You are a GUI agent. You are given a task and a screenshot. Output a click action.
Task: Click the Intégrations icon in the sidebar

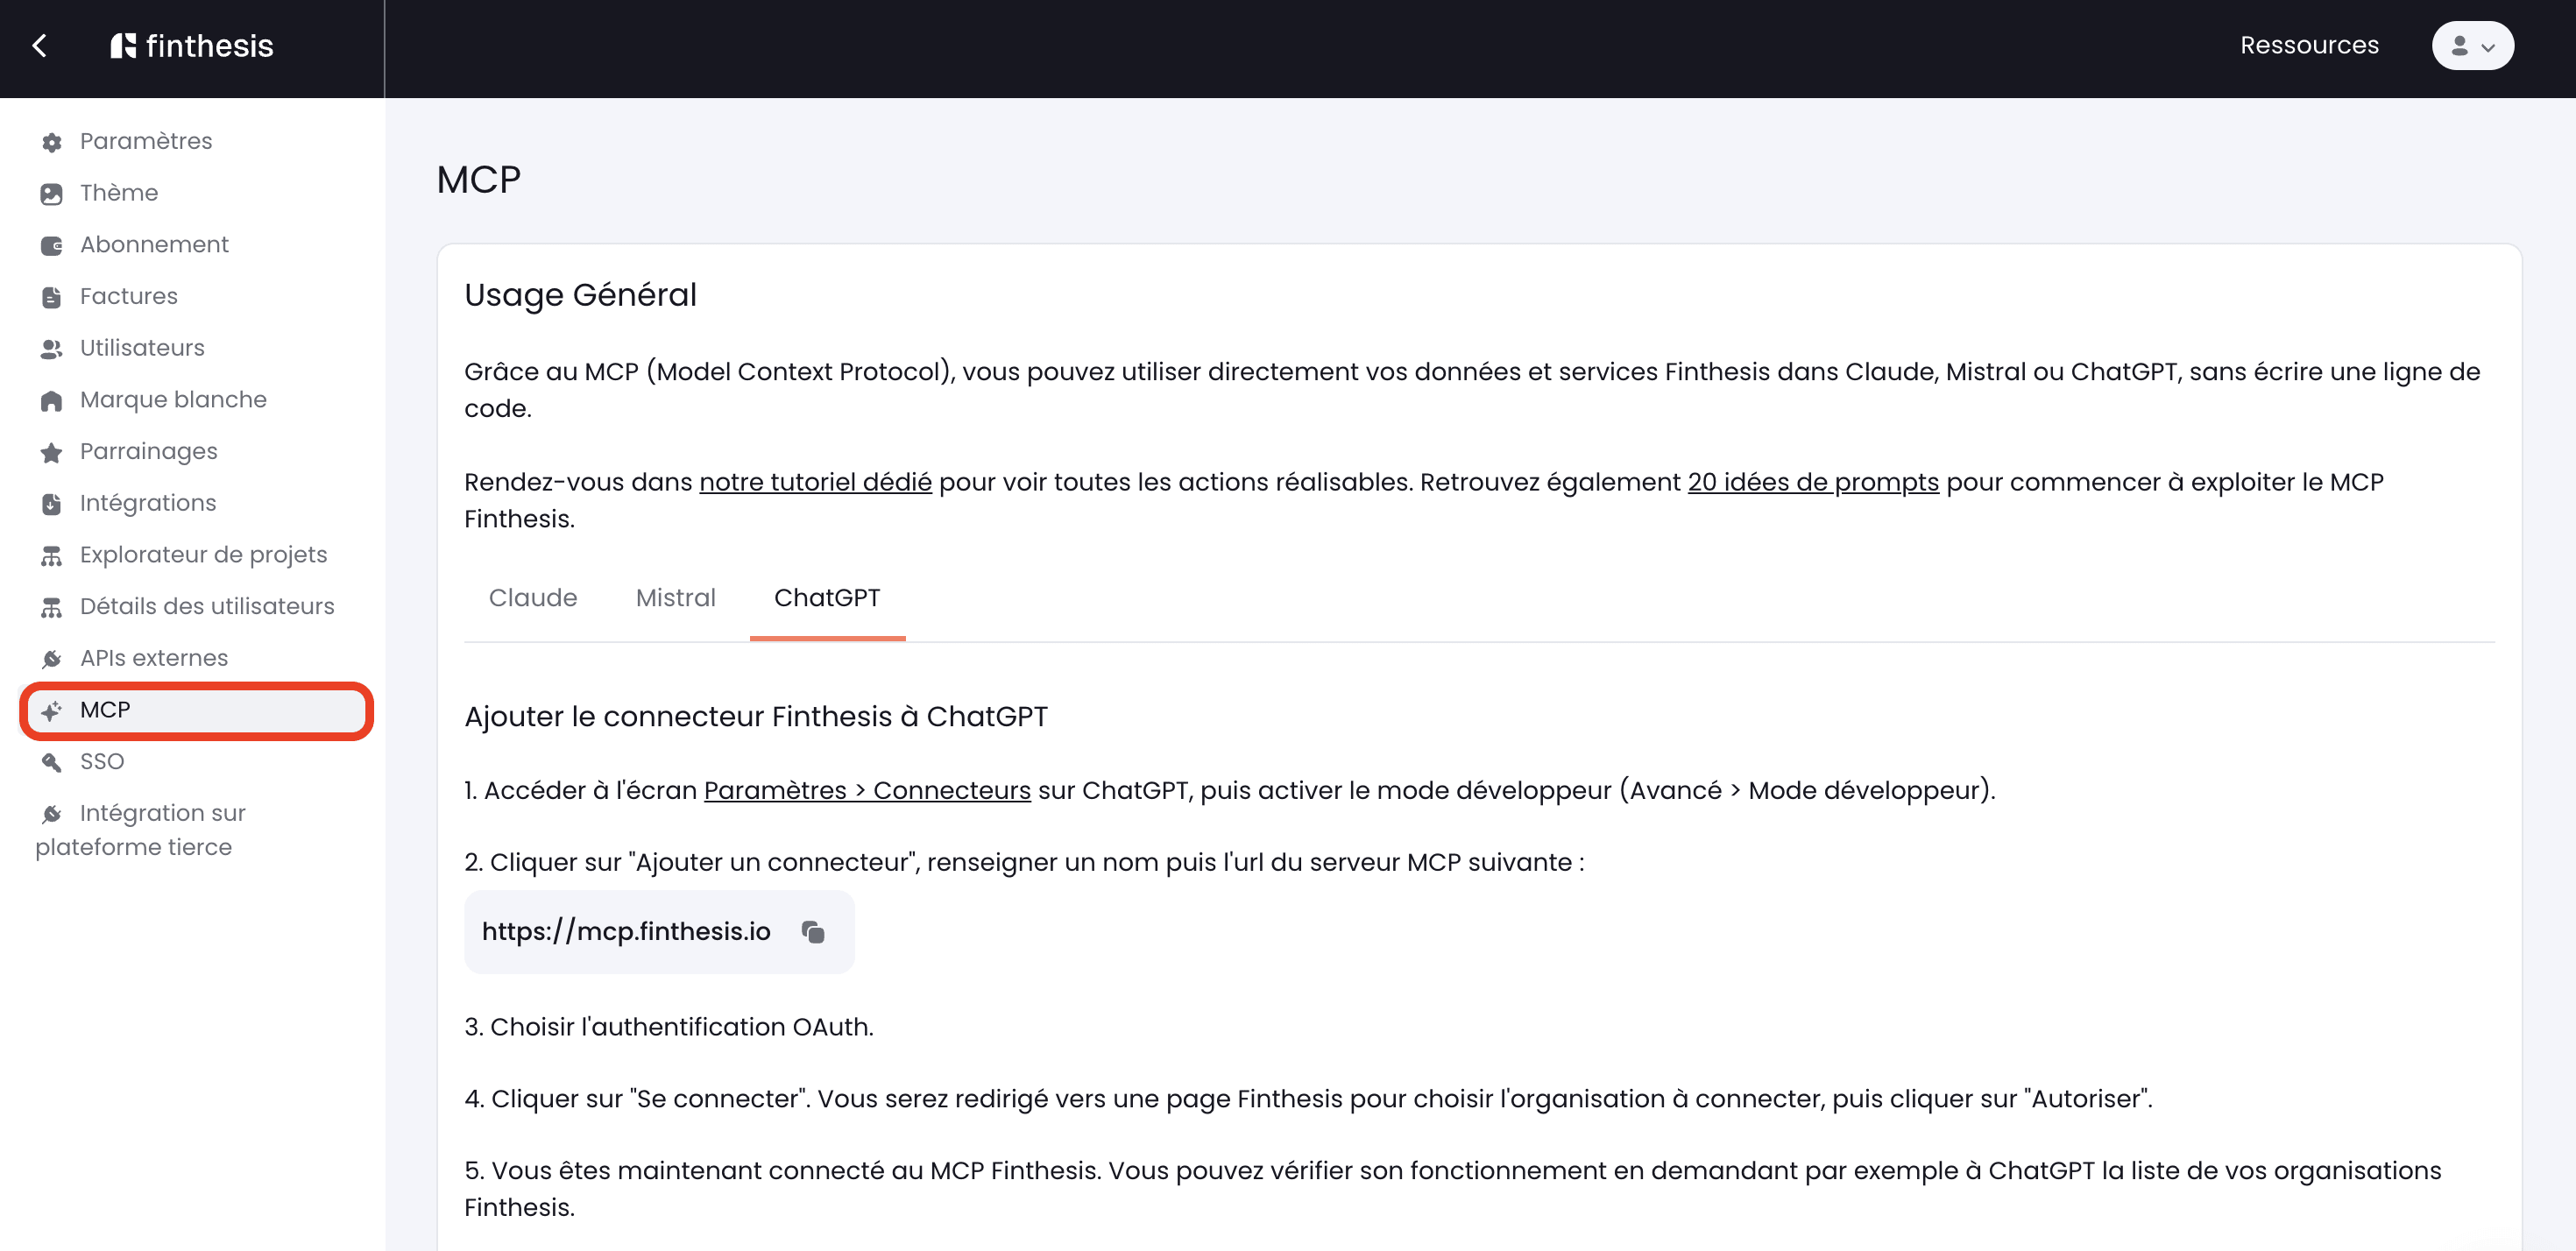[52, 504]
